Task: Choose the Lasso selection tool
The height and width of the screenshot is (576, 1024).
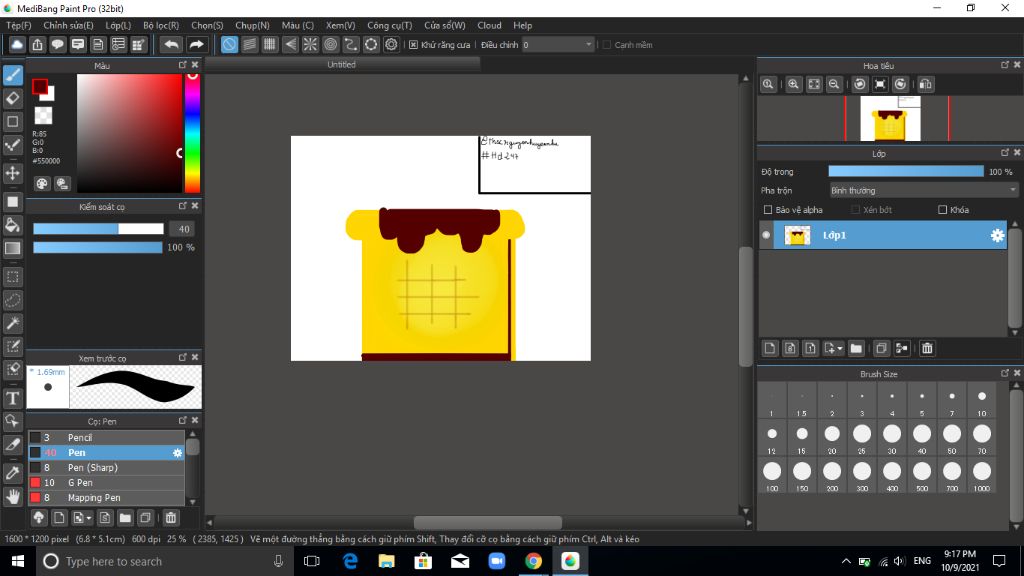Action: pyautogui.click(x=12, y=300)
